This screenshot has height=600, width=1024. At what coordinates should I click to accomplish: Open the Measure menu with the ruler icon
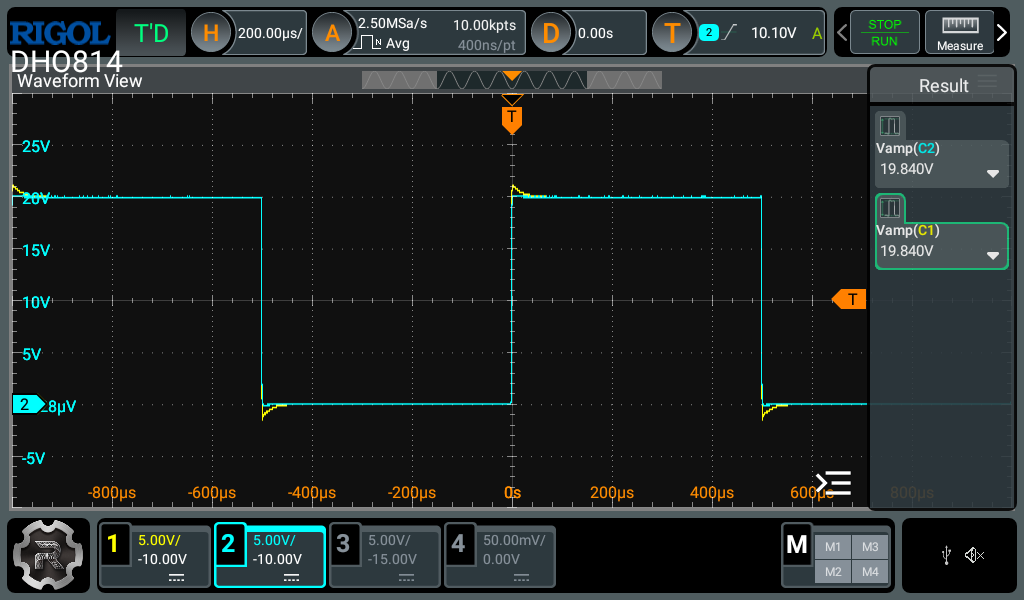[959, 32]
